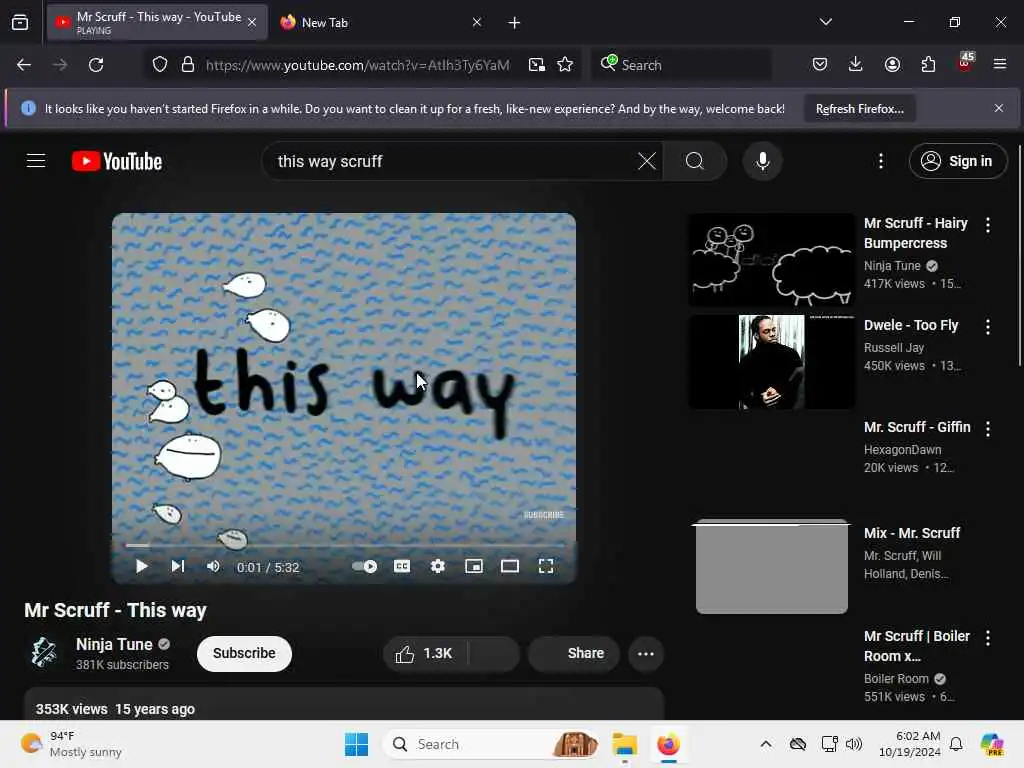Open File Explorer from taskbar

click(624, 744)
